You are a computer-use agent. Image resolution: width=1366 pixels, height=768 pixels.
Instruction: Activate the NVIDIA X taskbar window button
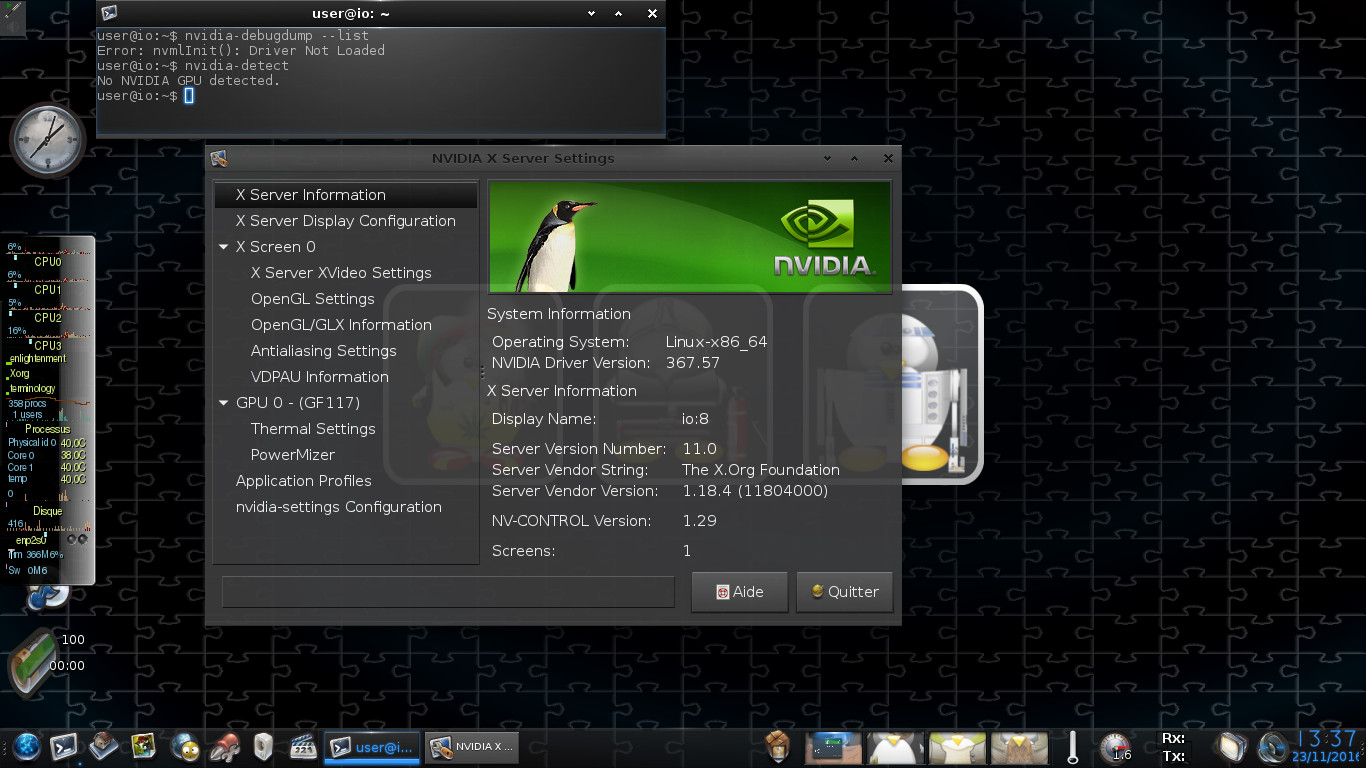coord(471,747)
